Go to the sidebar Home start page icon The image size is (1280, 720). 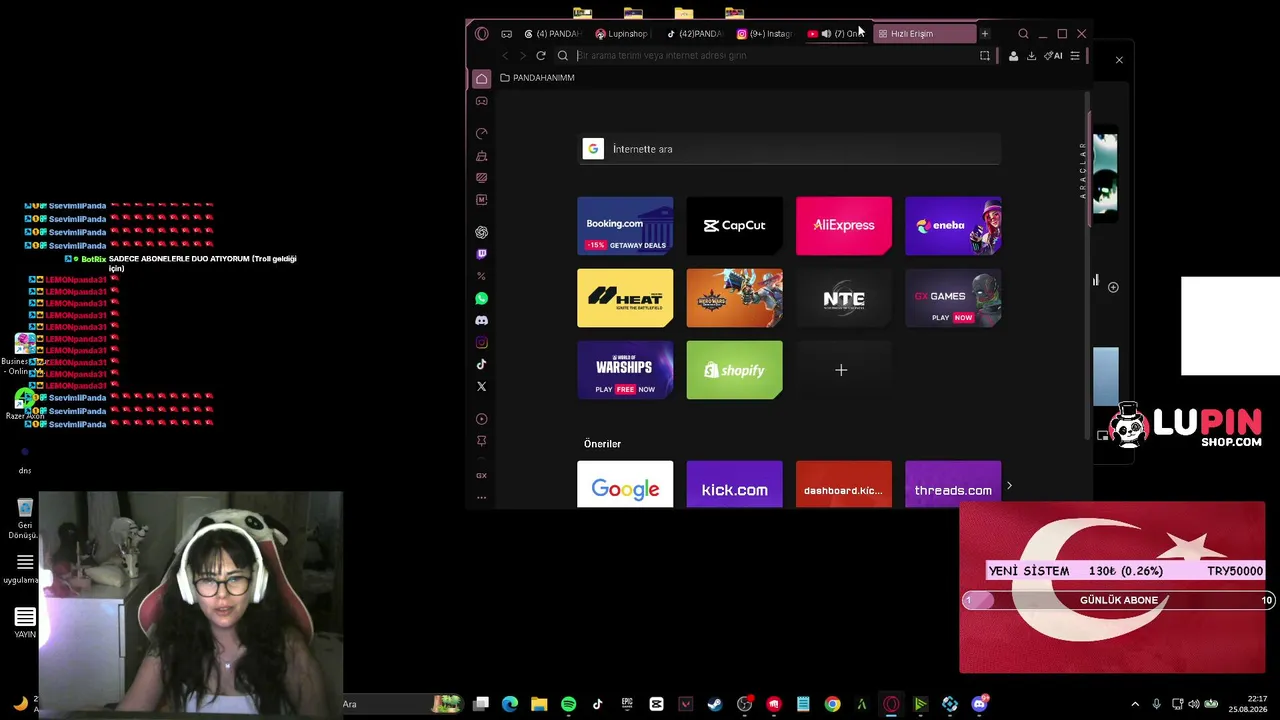[482, 78]
